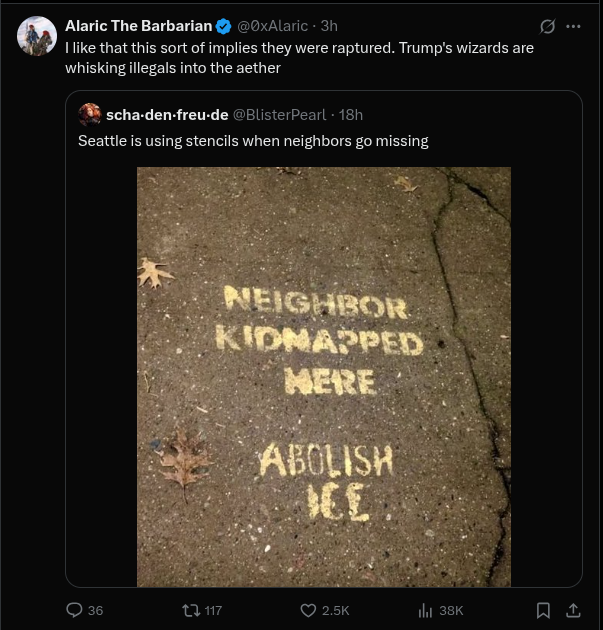Open the reply comment icon

point(74,610)
